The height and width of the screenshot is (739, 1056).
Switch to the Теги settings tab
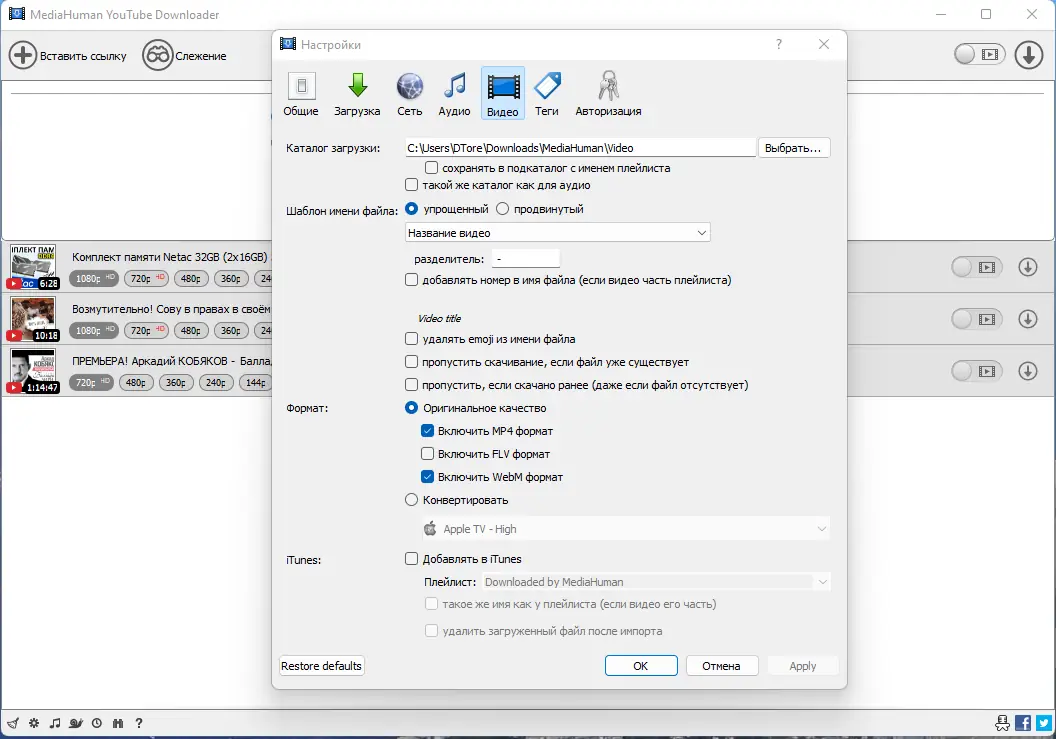coord(547,94)
